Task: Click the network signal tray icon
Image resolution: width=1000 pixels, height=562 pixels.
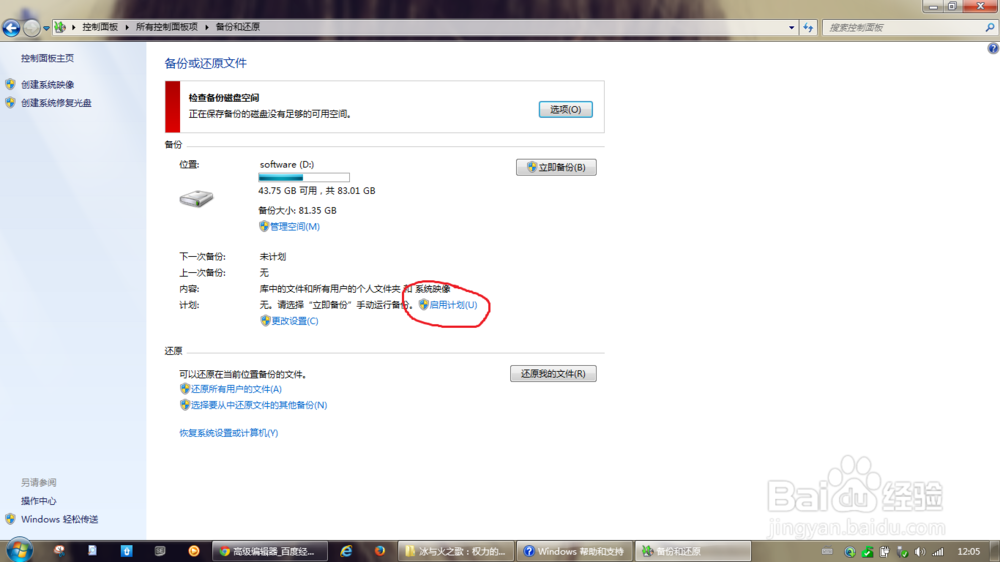Action: 938,552
